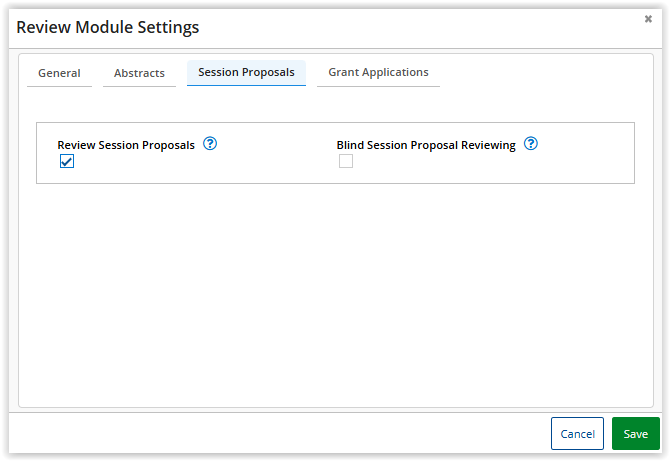Image resolution: width=670 pixels, height=461 pixels.
Task: Open help for Blind Session Proposal Reviewing
Action: [531, 144]
